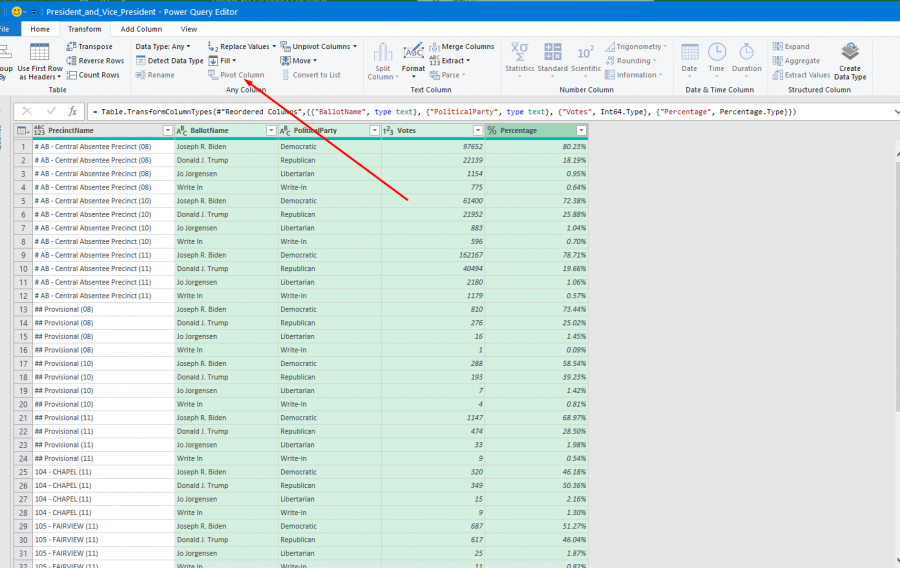900x568 pixels.
Task: Click Create Data Type
Action: click(850, 61)
